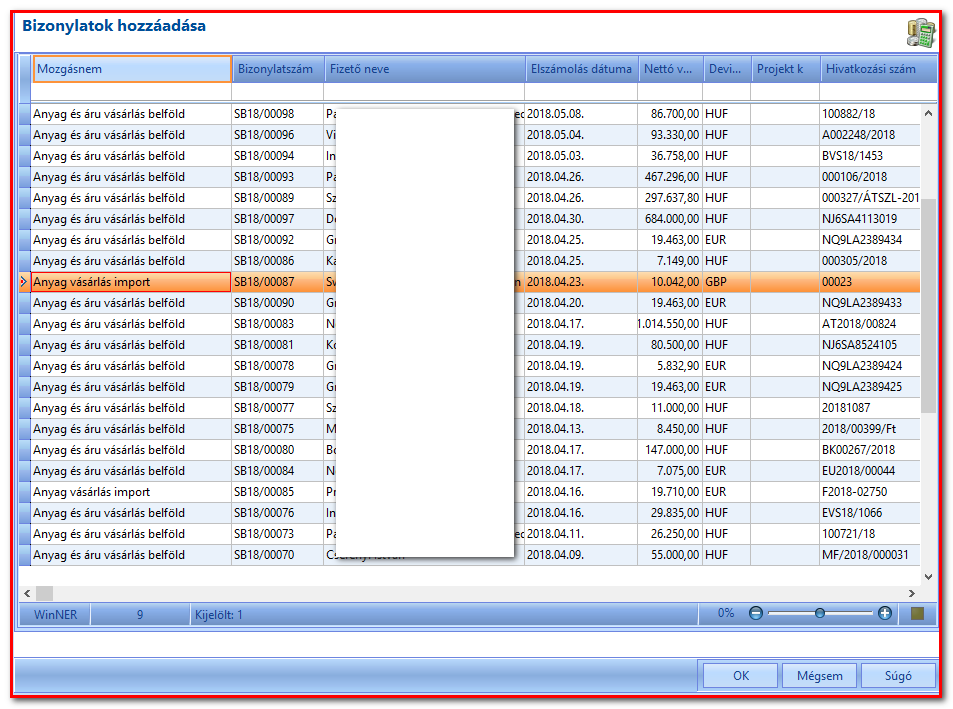Click GBP currency cell
The height and width of the screenshot is (709, 953).
tap(726, 282)
